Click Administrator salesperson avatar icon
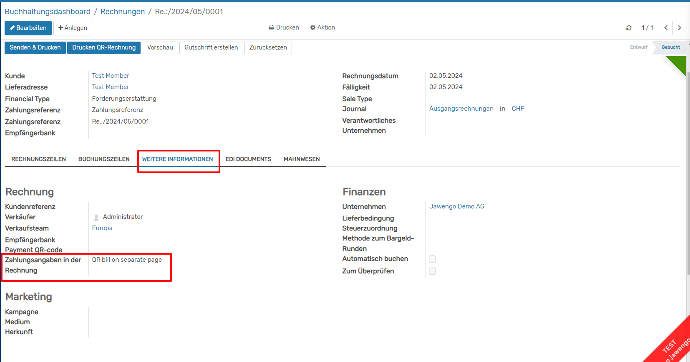Screen dimensions: 690x362 96,217
